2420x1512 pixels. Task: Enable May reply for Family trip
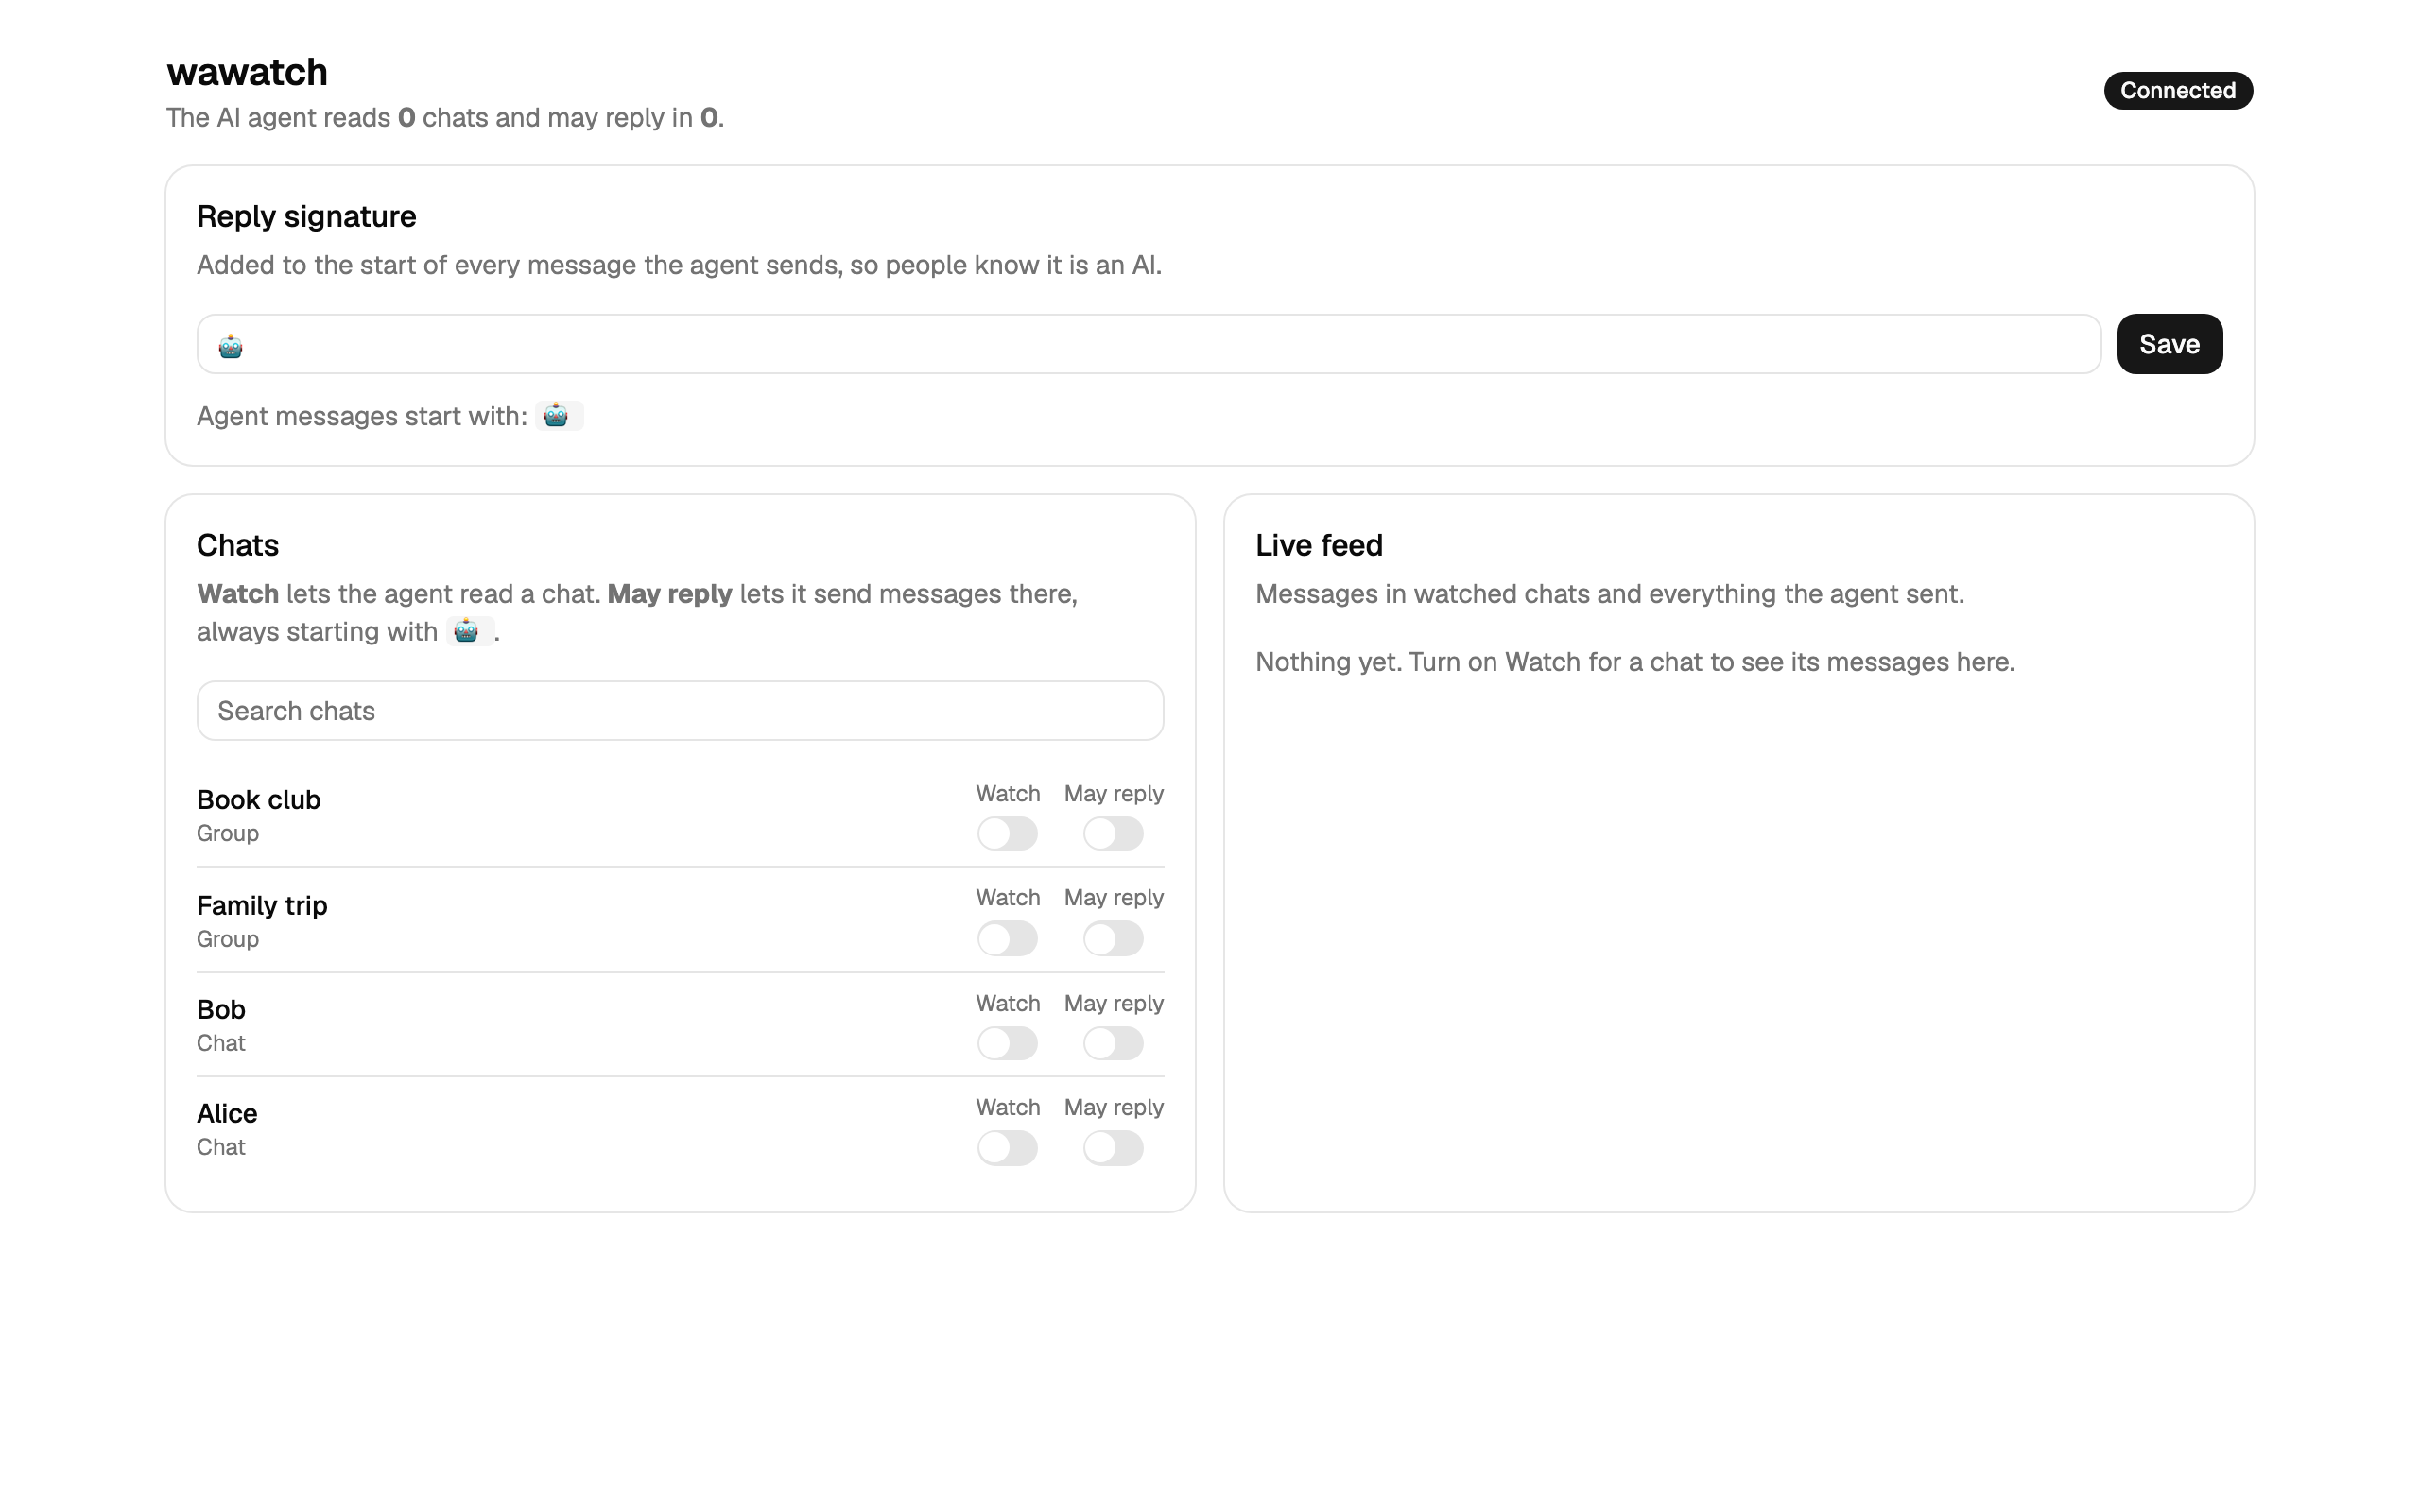(1113, 938)
